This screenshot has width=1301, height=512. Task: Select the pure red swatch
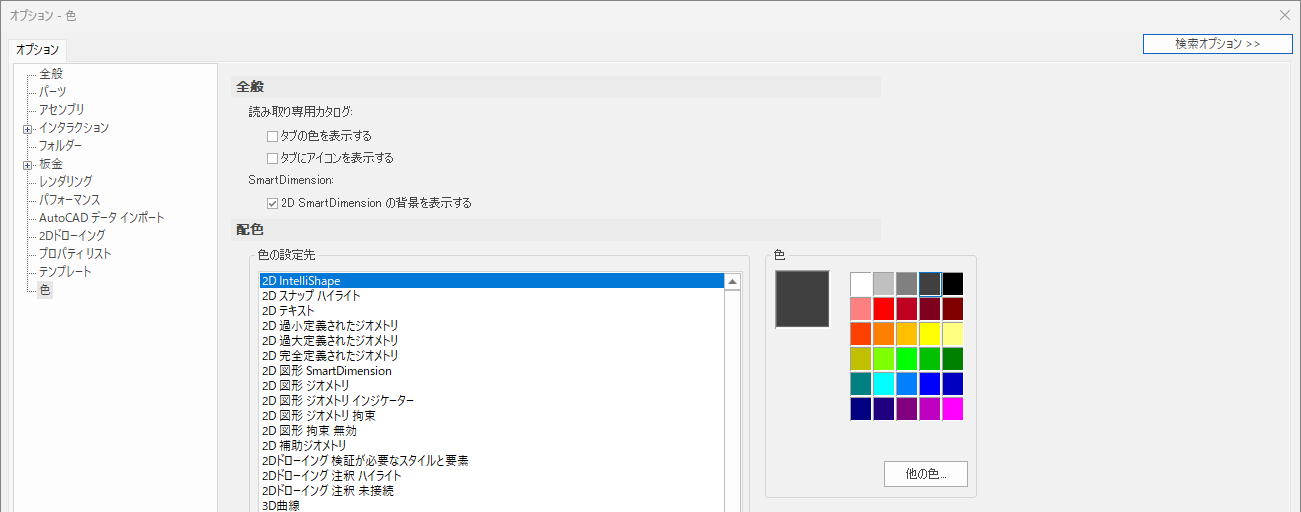click(884, 309)
